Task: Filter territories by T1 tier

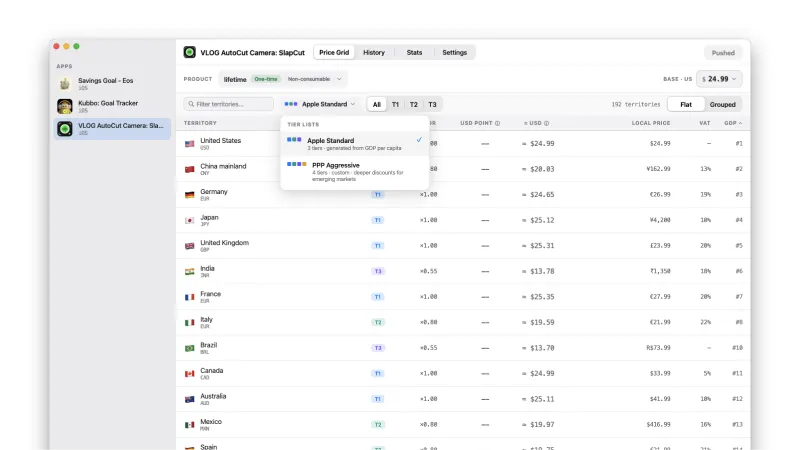Action: click(x=395, y=105)
